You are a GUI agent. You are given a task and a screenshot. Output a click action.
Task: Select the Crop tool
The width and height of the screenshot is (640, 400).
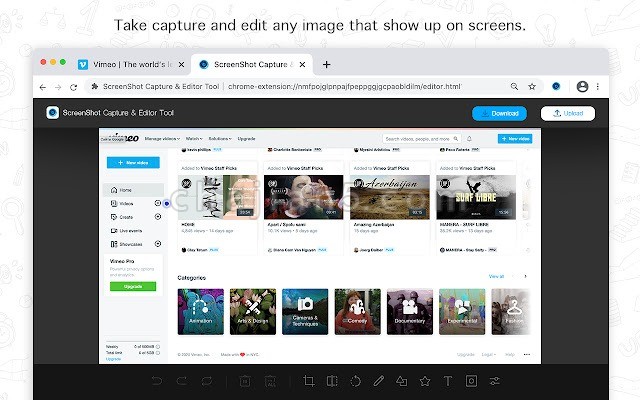309,381
